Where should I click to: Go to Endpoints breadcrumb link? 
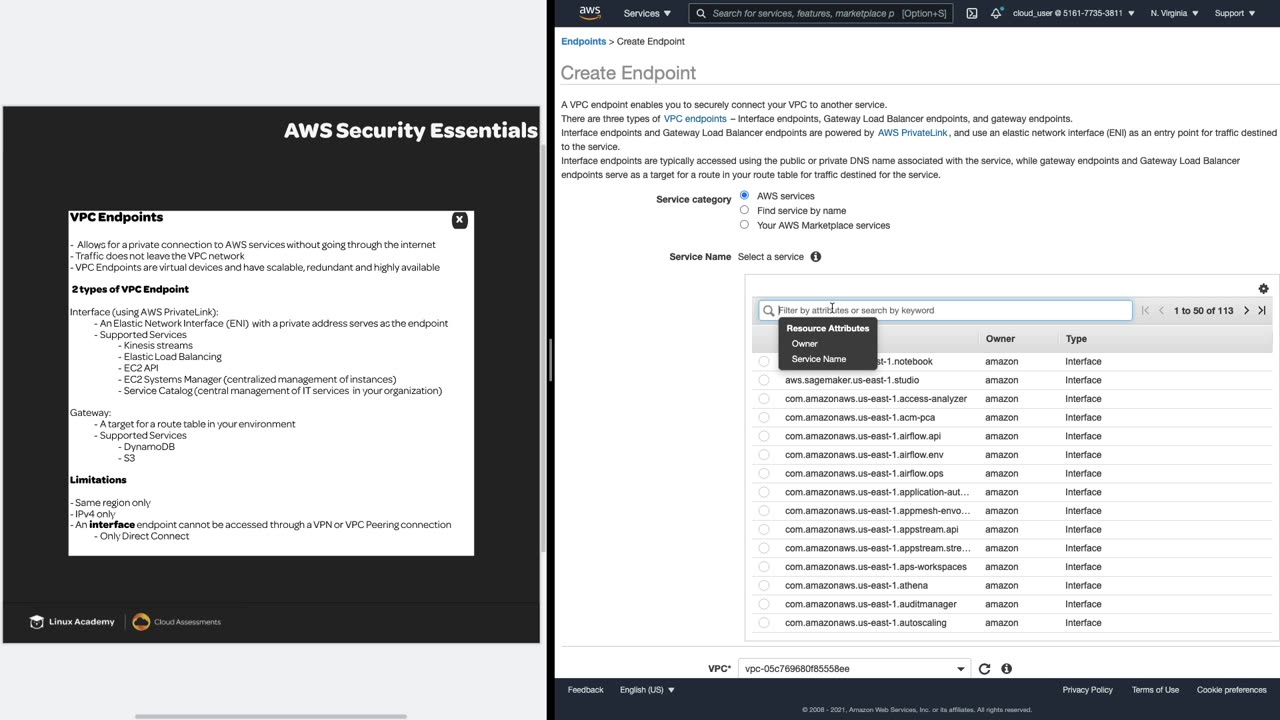(x=584, y=41)
